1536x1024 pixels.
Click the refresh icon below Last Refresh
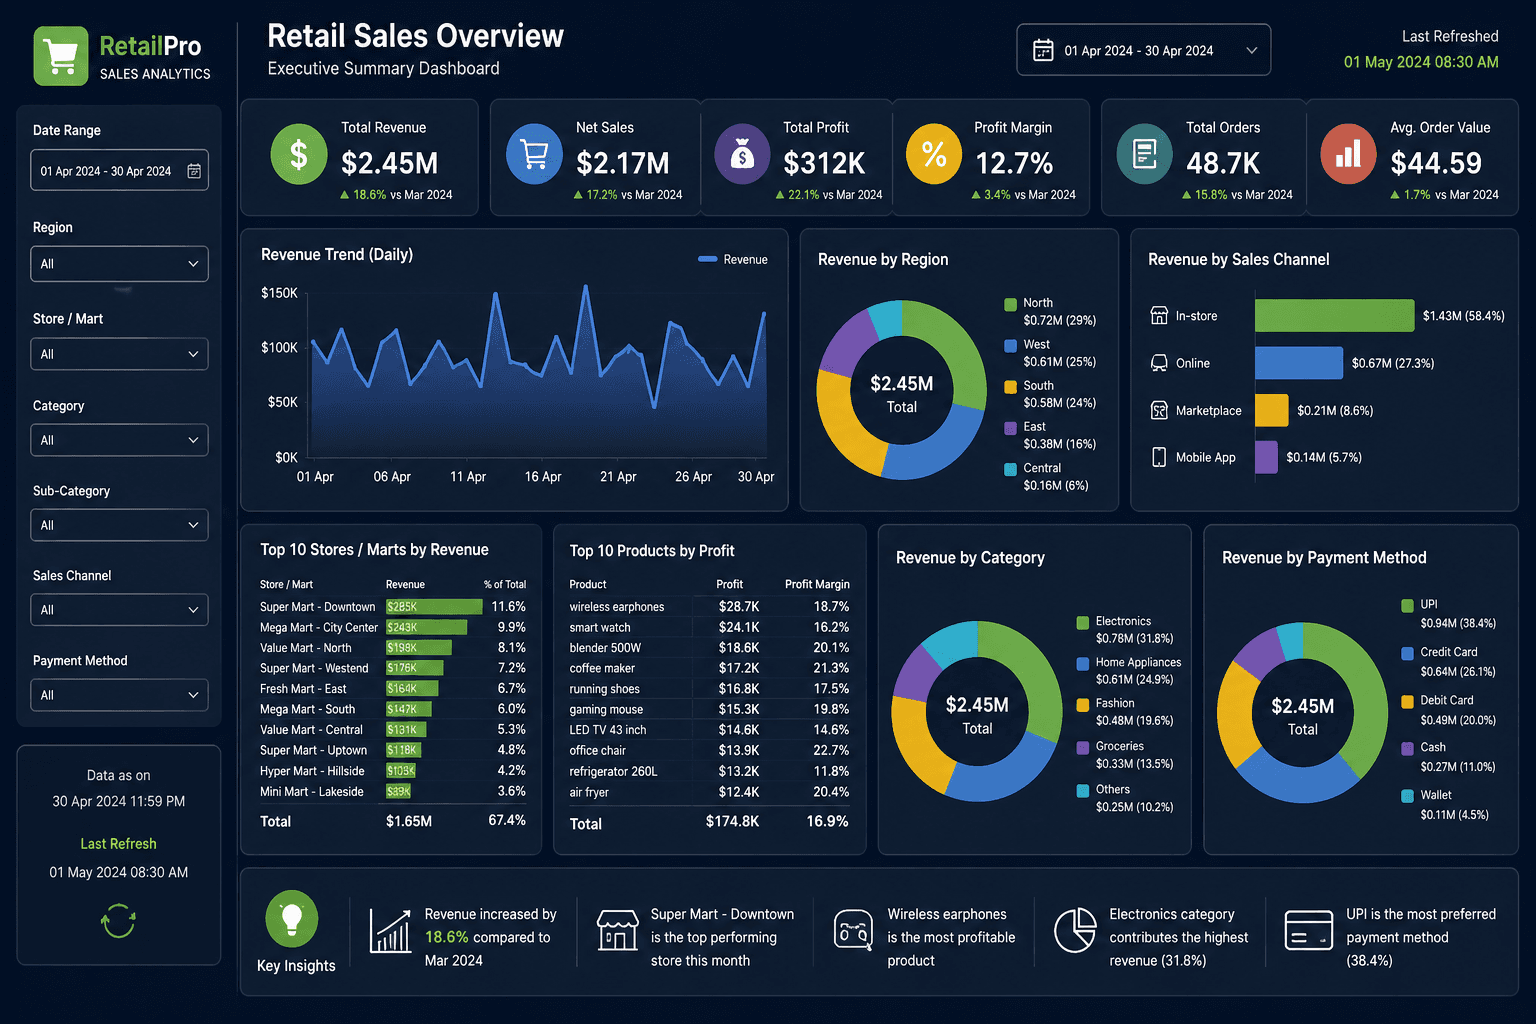[118, 920]
